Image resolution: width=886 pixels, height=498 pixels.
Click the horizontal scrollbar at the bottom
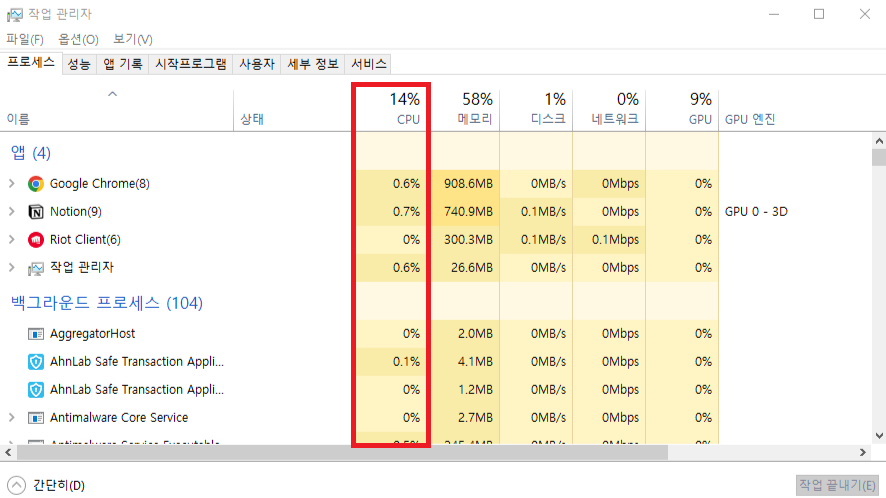pos(340,452)
